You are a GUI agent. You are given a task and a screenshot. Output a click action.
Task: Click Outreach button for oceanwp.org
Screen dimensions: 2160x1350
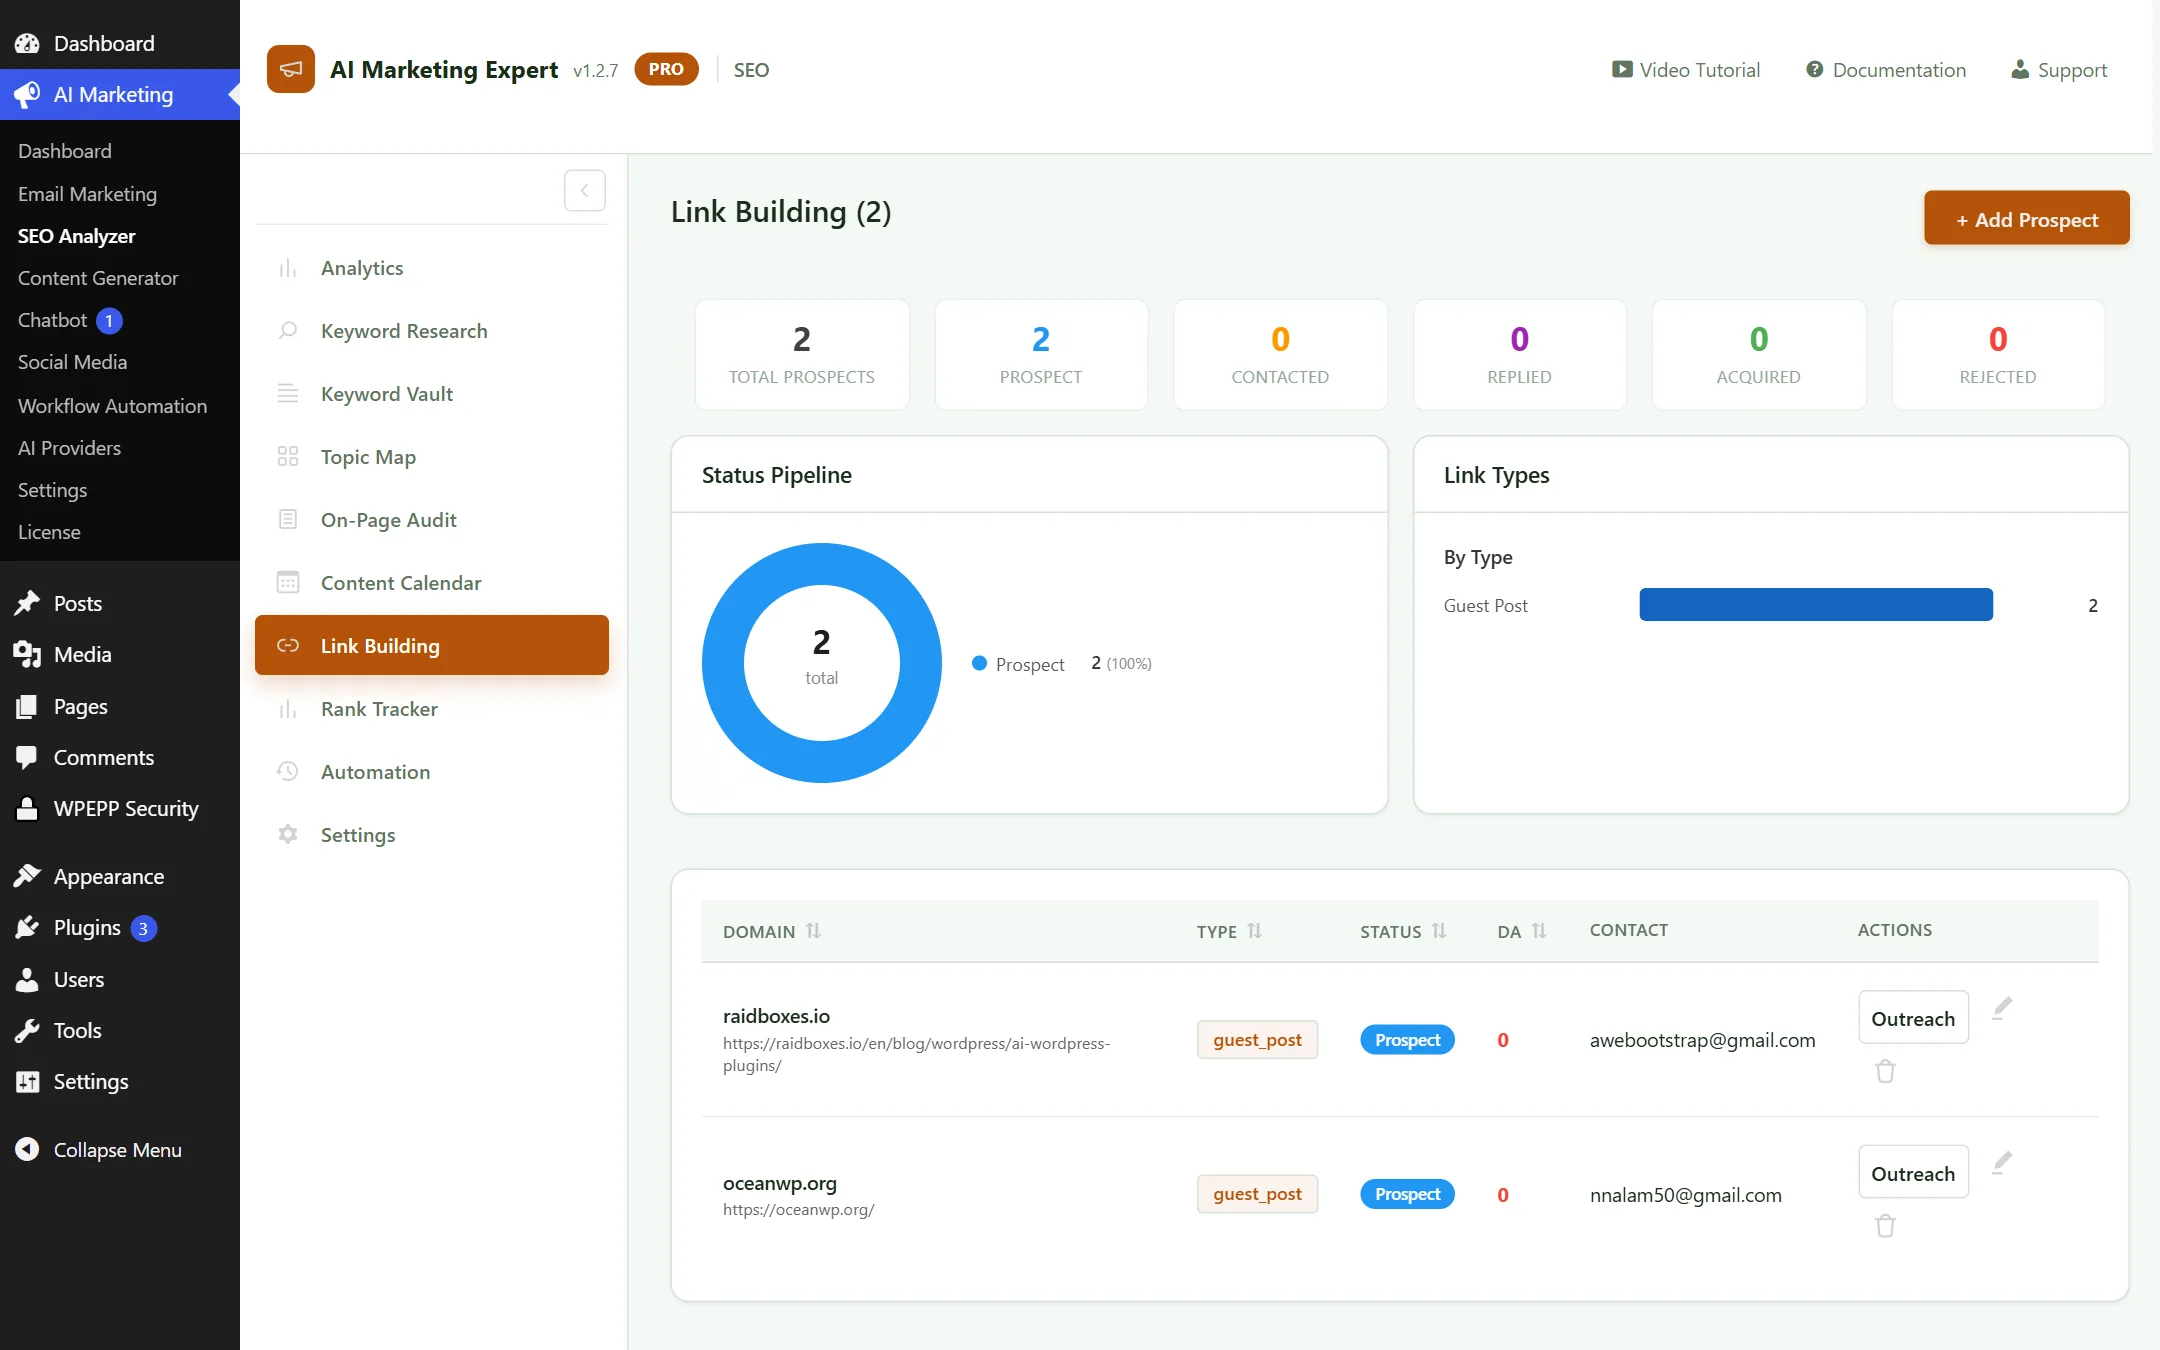(x=1913, y=1173)
